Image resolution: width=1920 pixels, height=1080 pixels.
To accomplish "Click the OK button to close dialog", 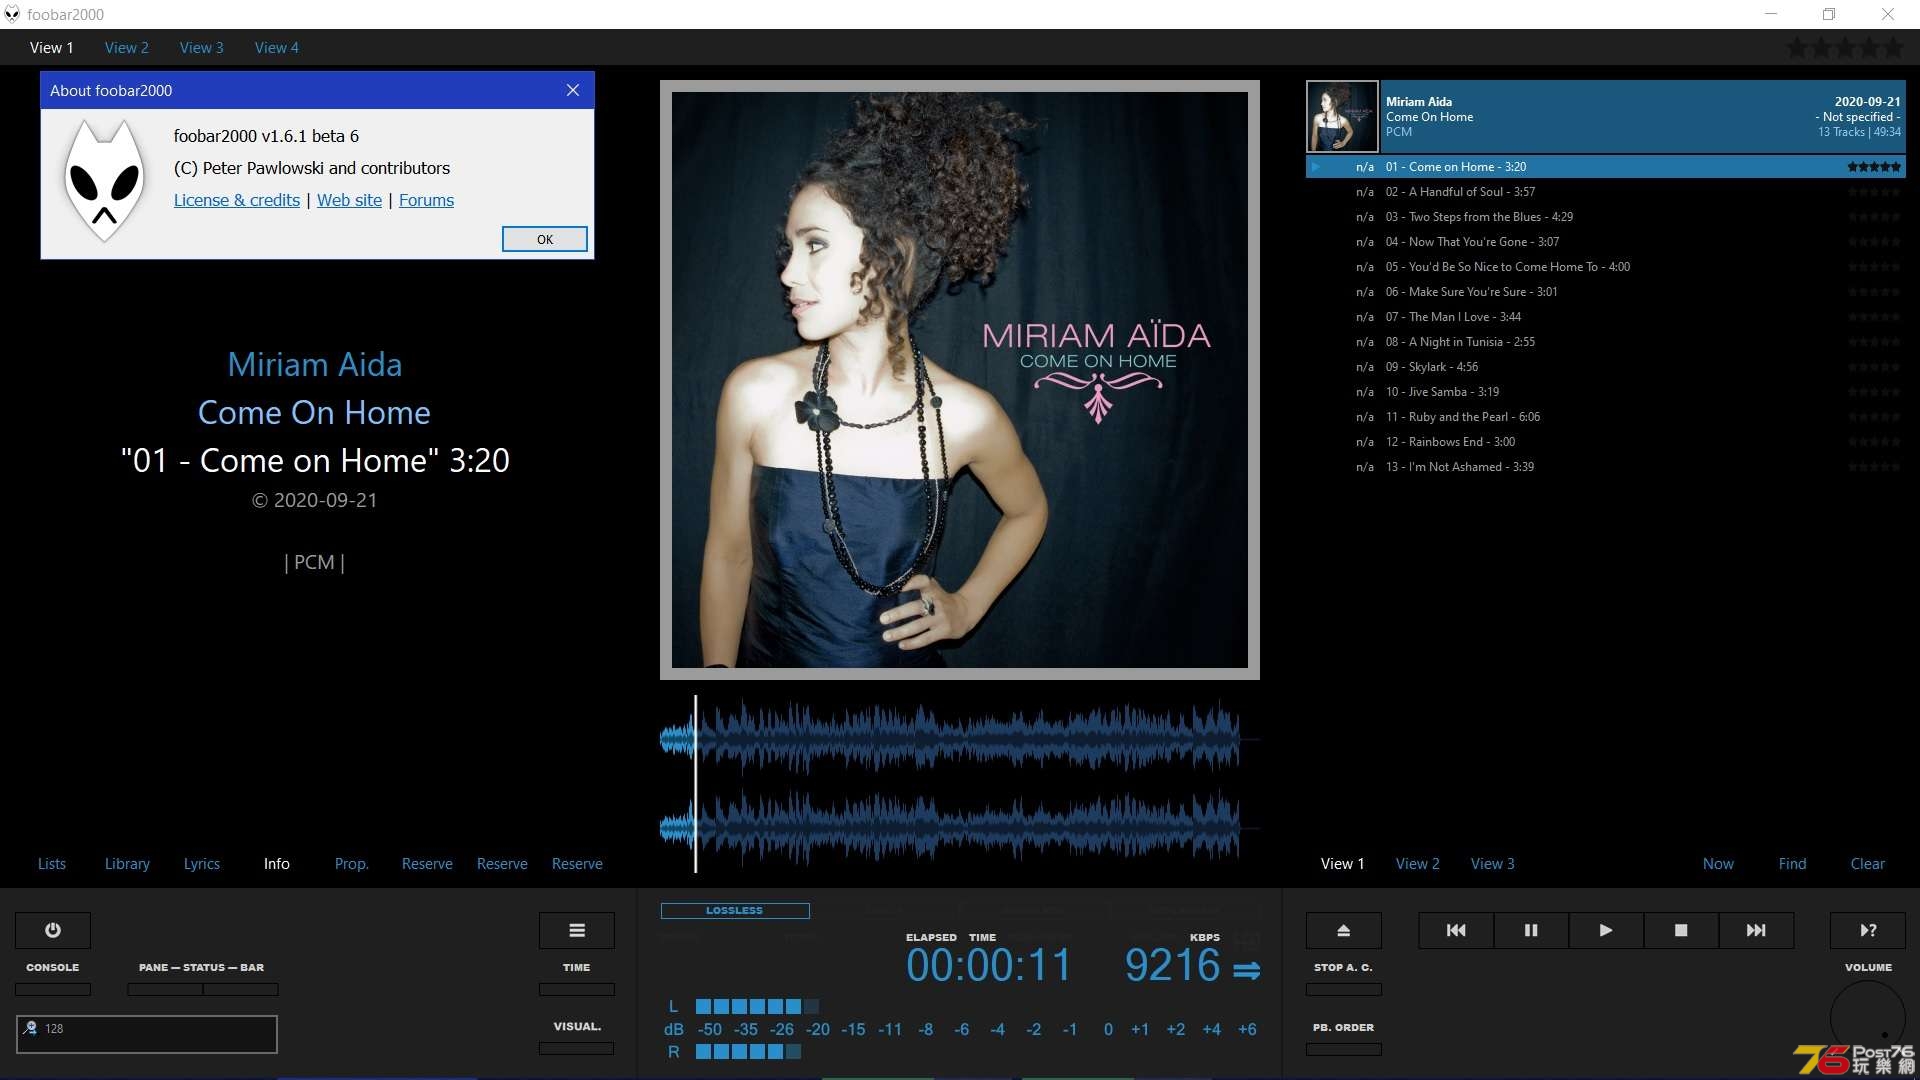I will point(543,239).
